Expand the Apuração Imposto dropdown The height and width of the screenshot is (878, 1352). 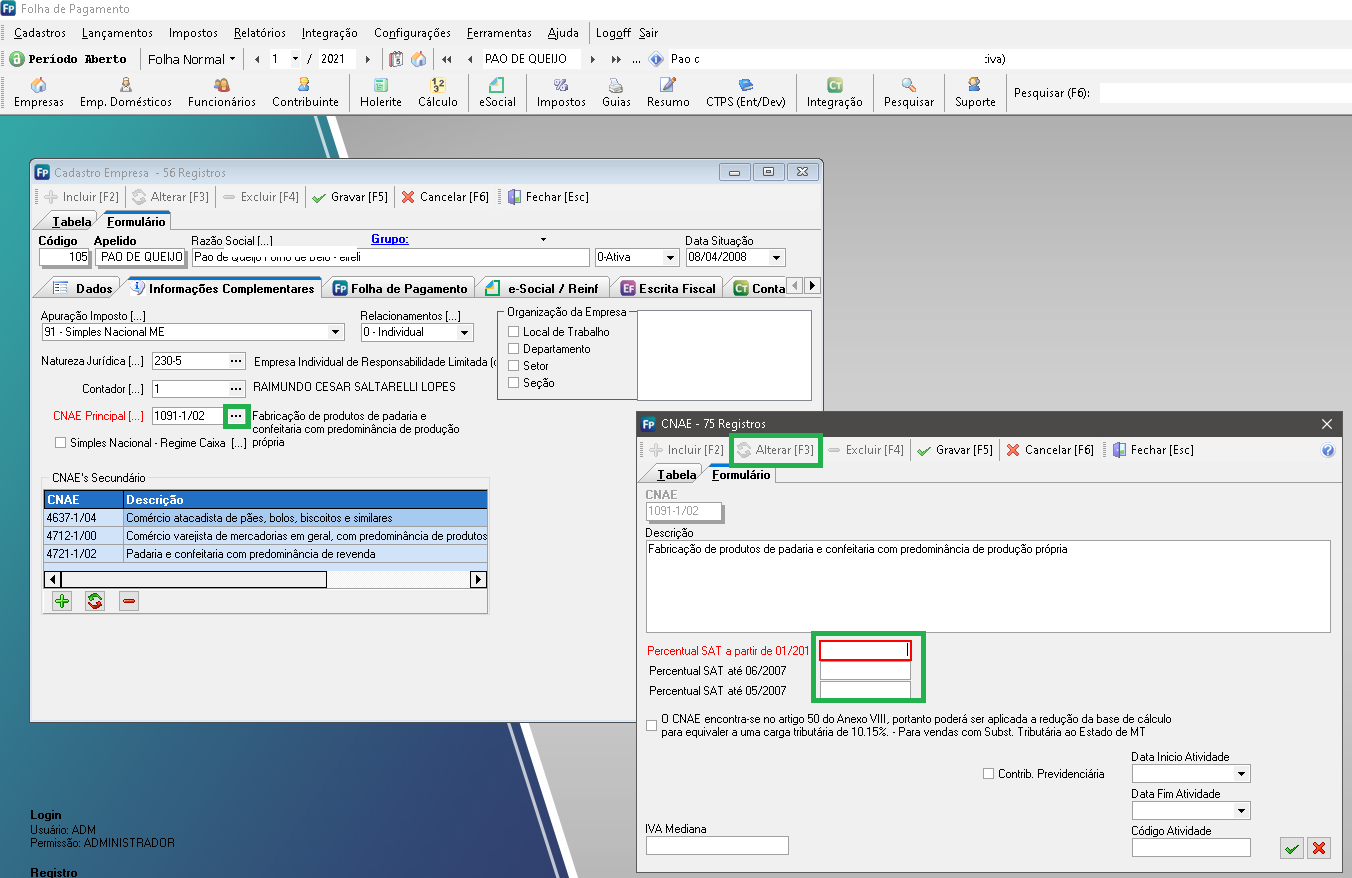click(335, 332)
